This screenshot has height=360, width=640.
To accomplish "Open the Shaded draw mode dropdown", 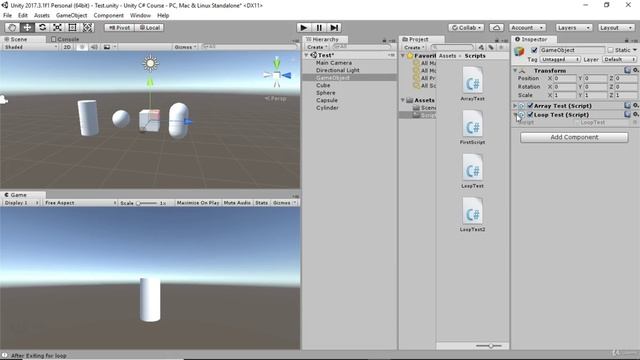I will [x=31, y=47].
